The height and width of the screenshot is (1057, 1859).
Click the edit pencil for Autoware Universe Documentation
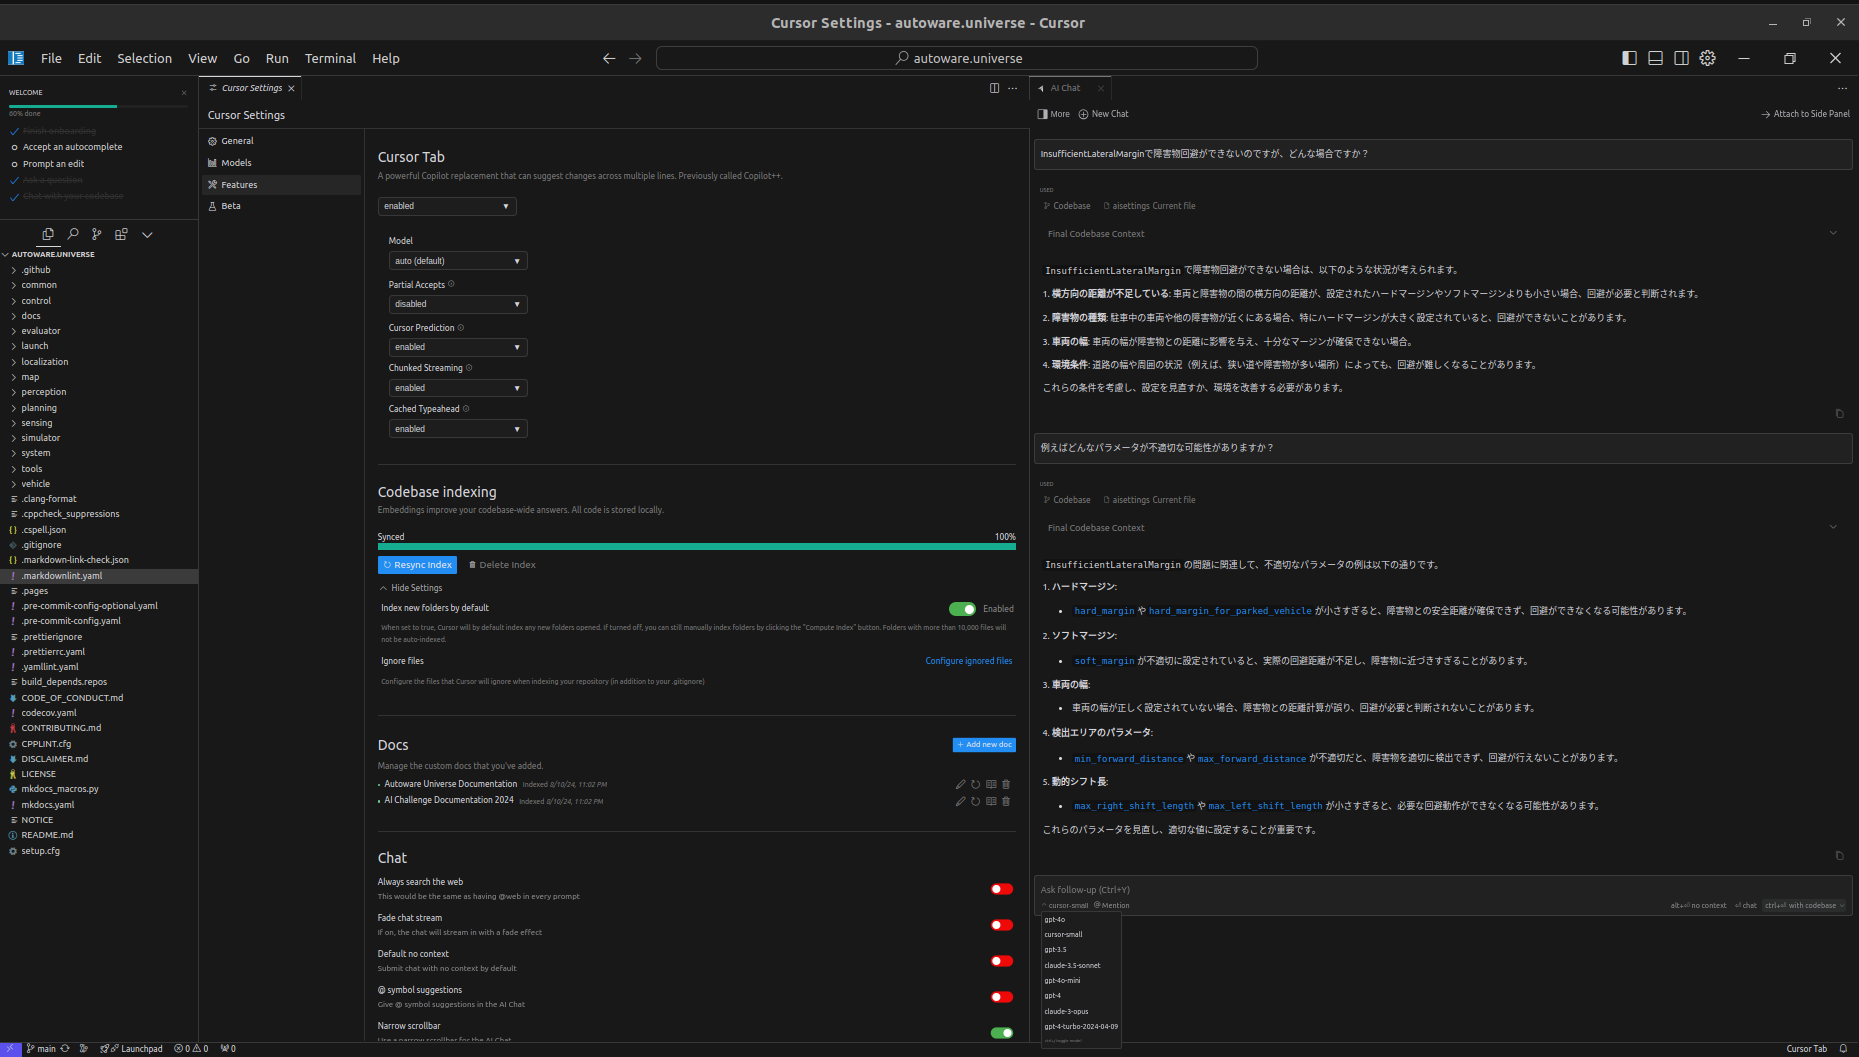tap(960, 785)
